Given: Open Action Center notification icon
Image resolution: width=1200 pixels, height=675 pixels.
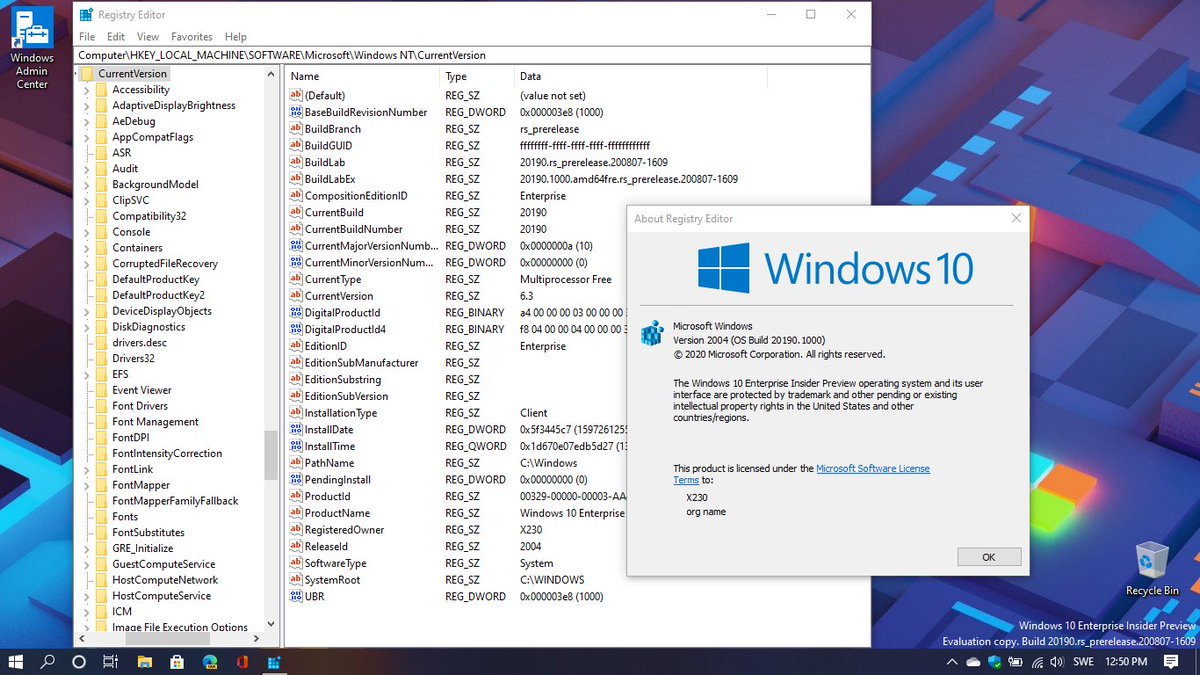Looking at the screenshot, I should point(1171,662).
